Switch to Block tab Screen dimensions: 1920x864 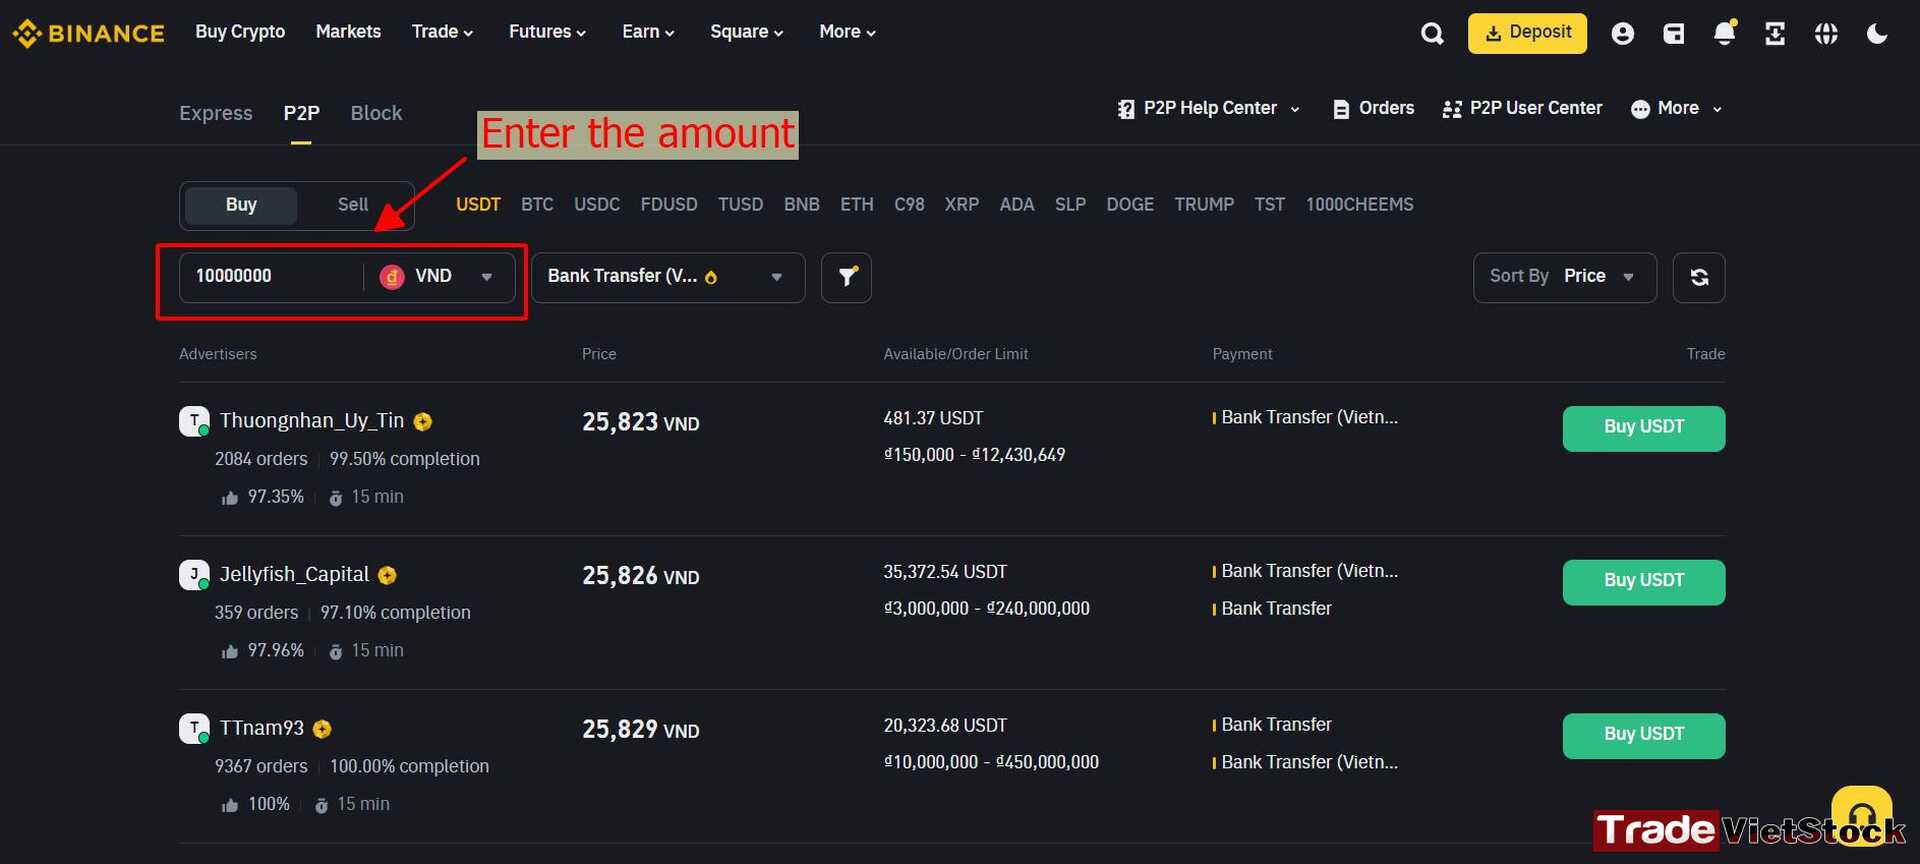(x=376, y=113)
